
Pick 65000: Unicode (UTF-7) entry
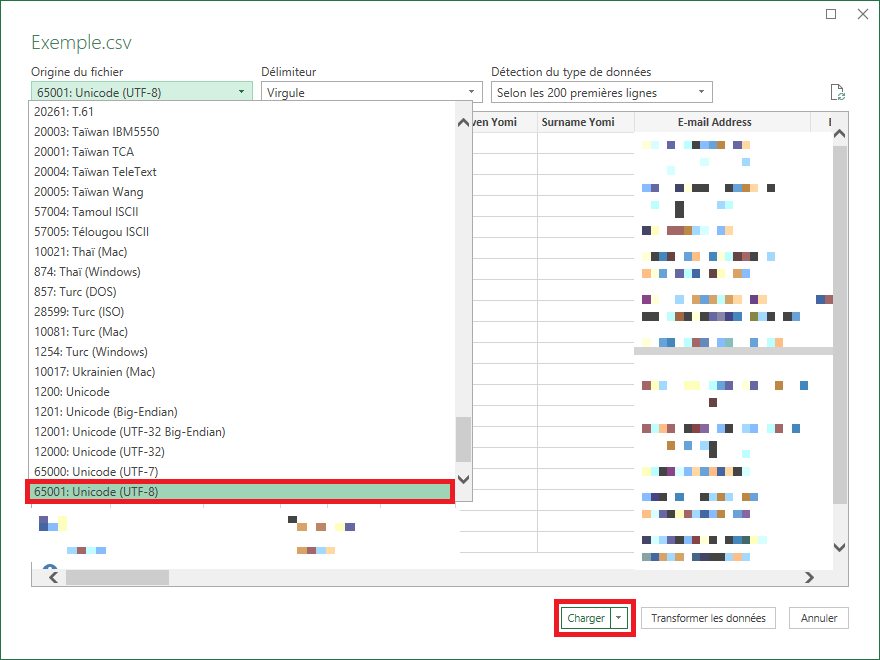point(96,471)
